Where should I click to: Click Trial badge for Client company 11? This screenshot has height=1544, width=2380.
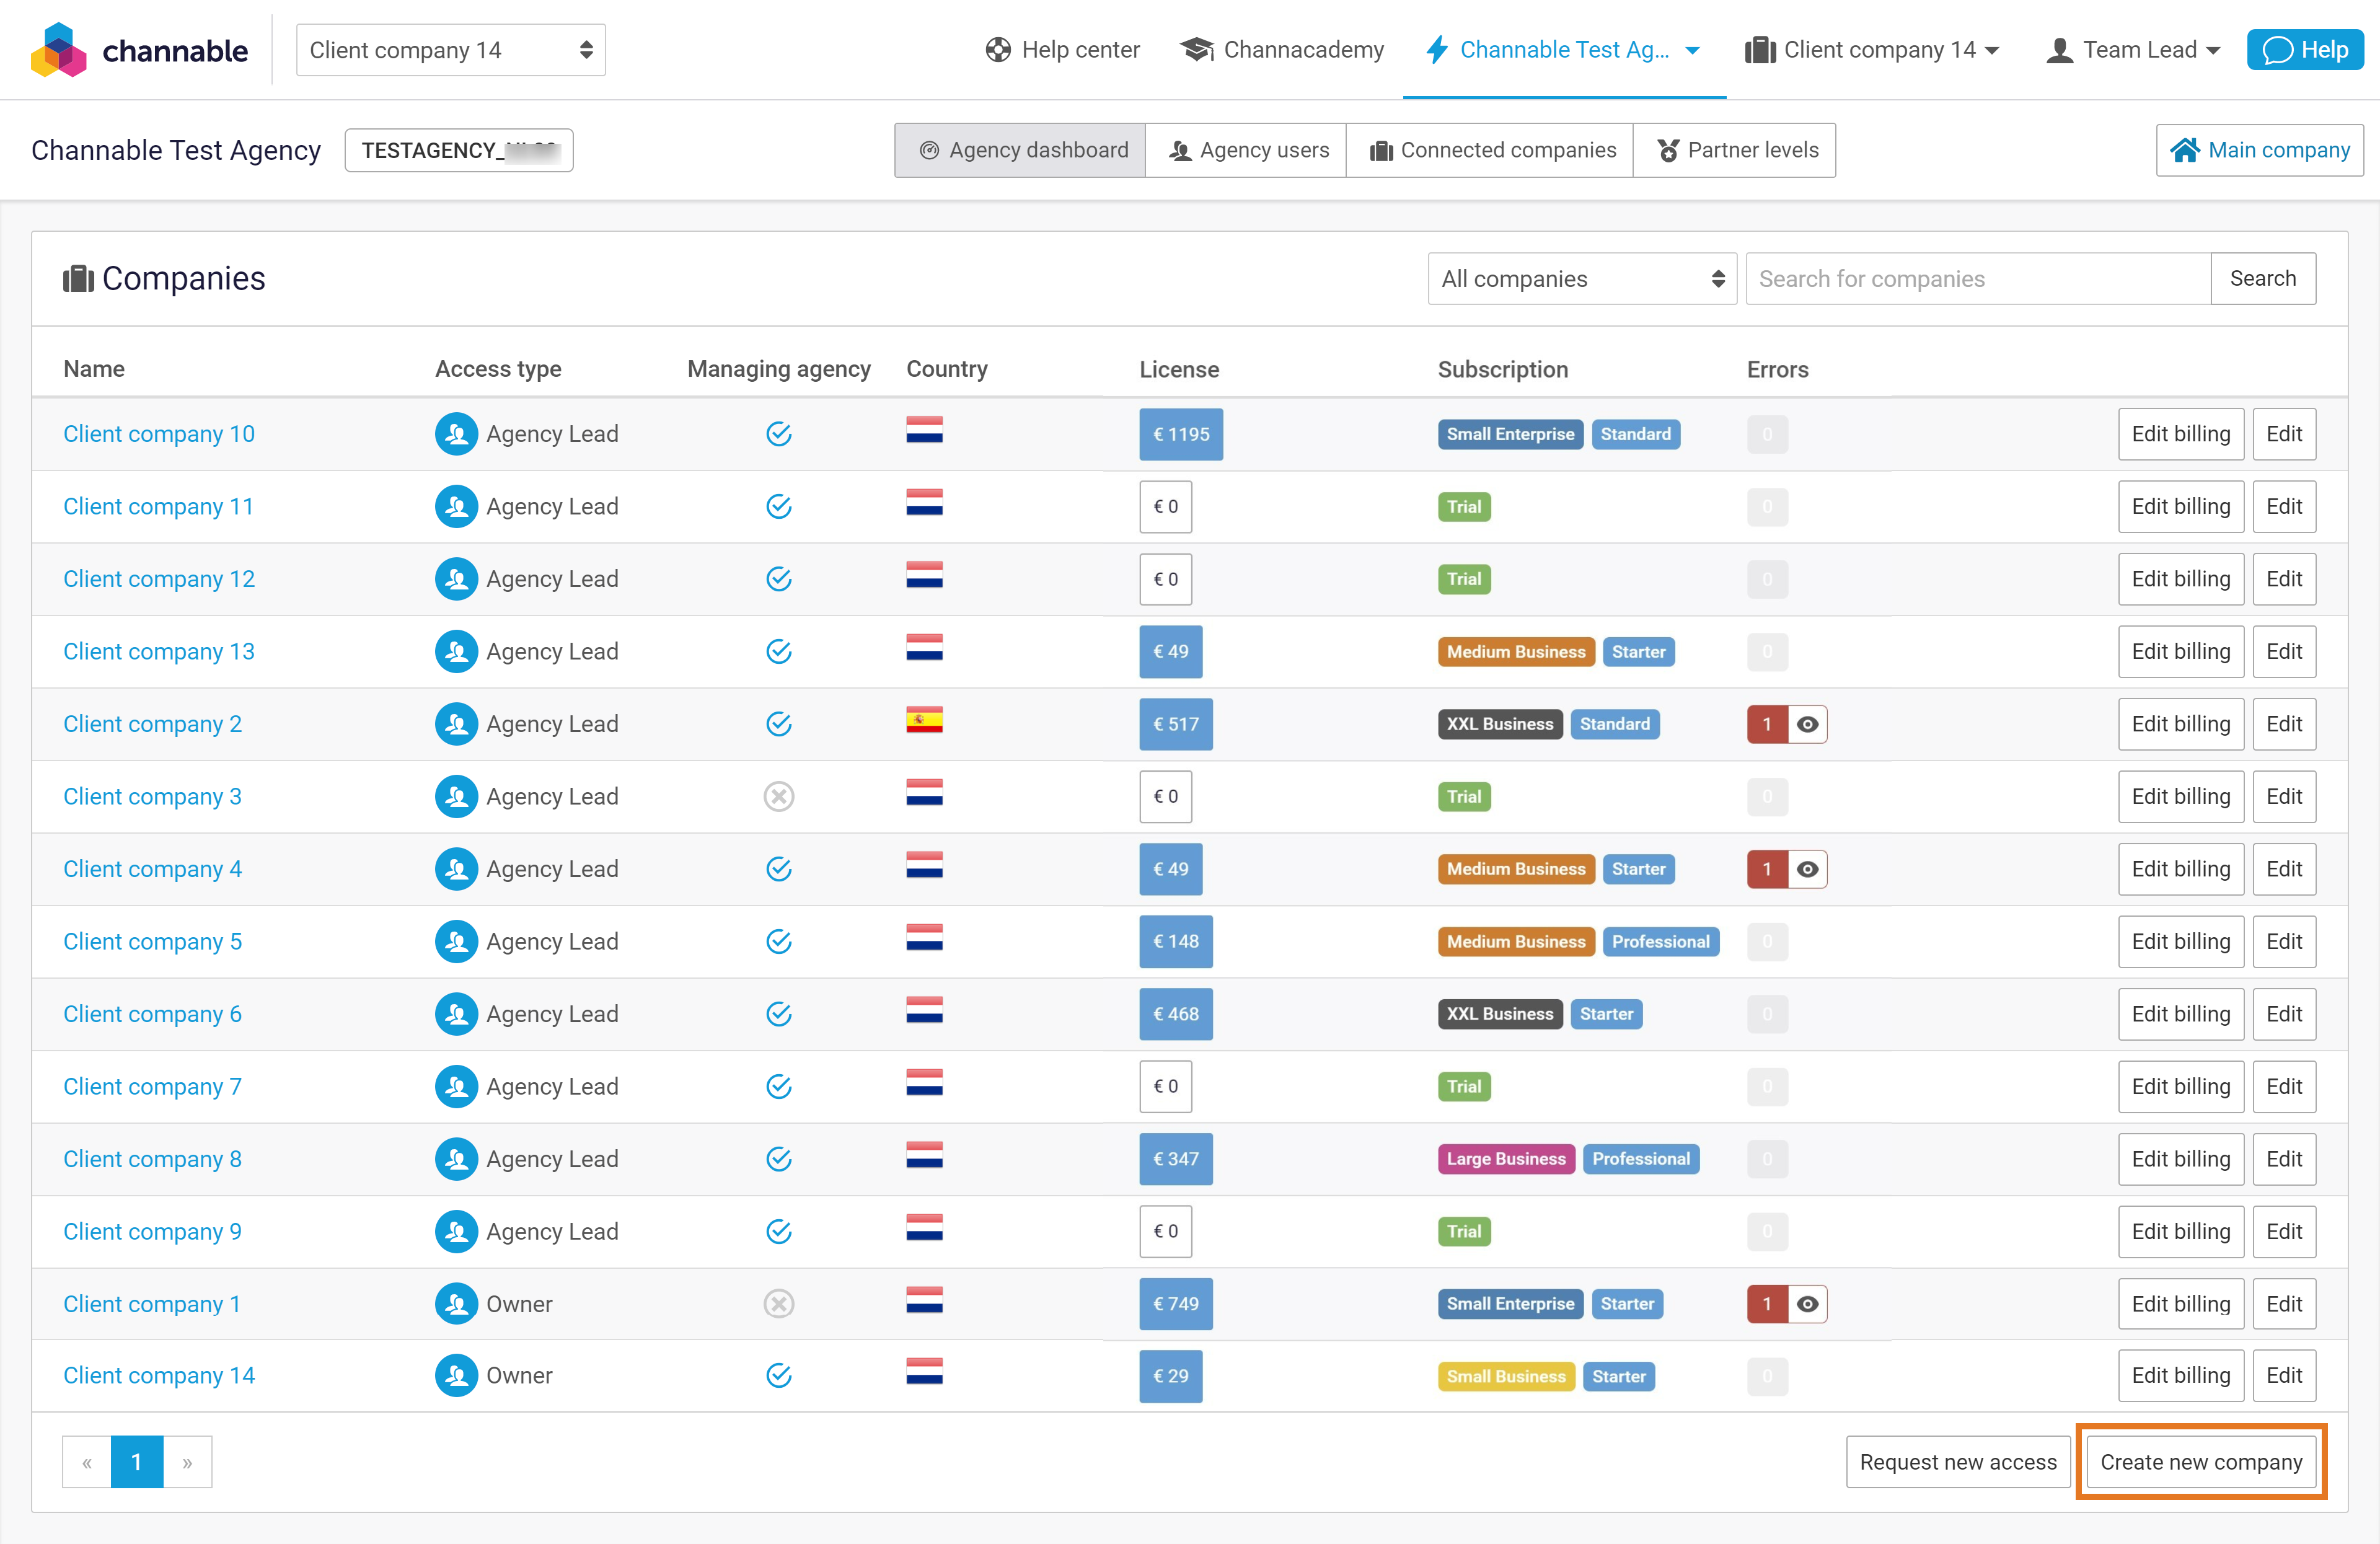(1464, 507)
